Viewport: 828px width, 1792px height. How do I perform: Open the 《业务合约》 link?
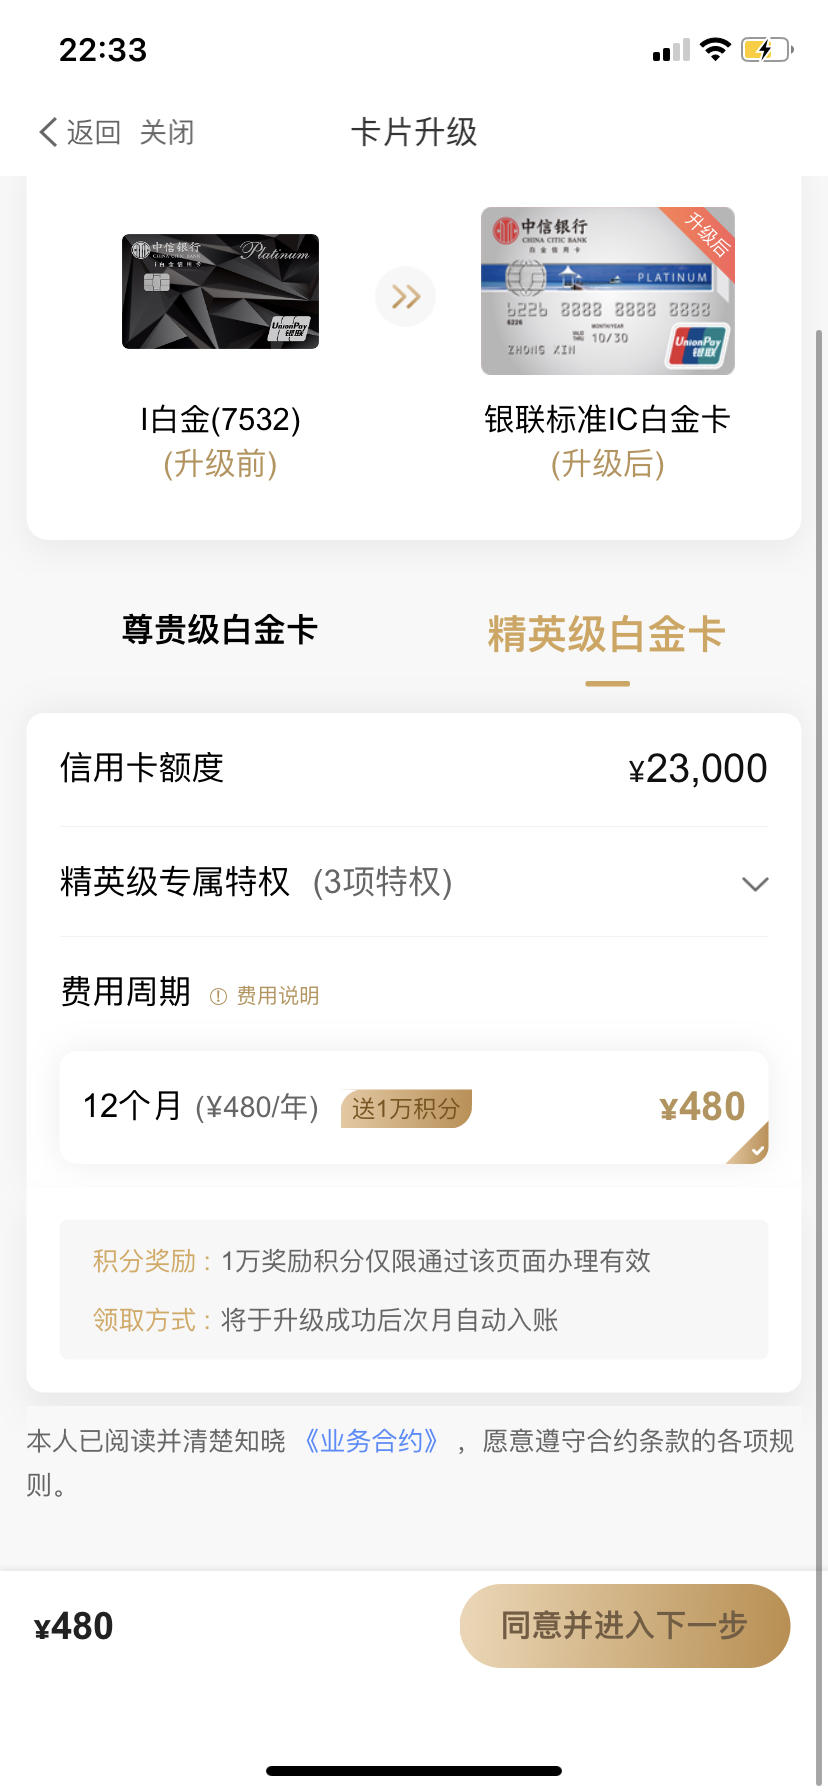372,1441
